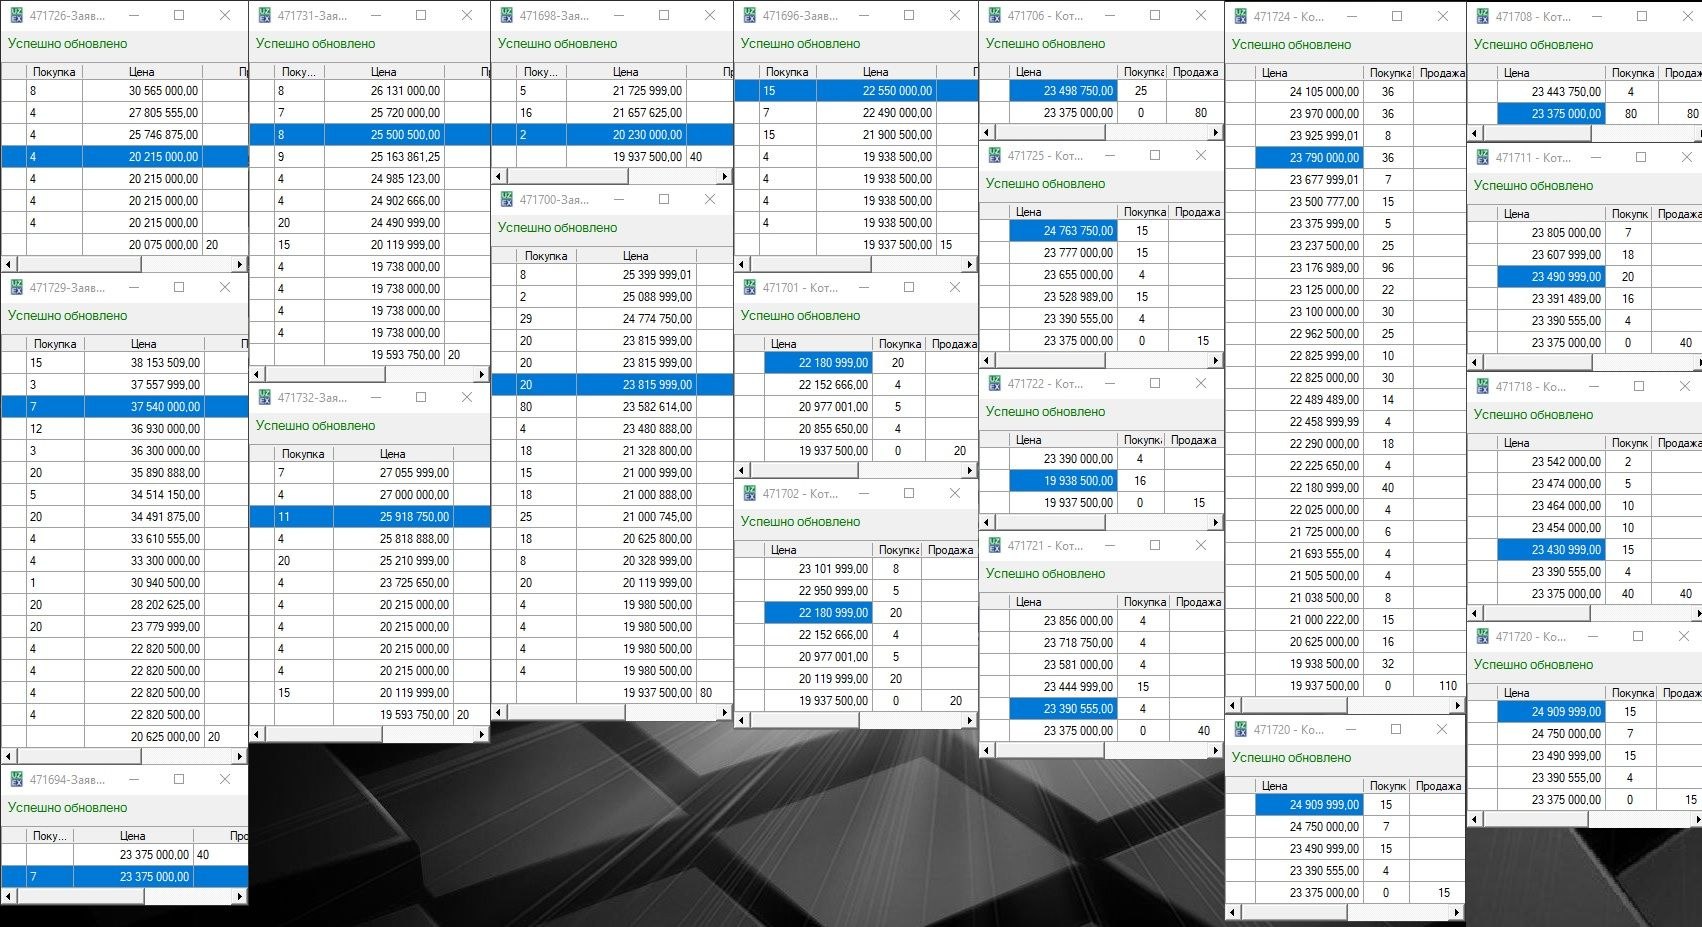
Task: Click title bar icon of window 471732
Action: tap(264, 398)
